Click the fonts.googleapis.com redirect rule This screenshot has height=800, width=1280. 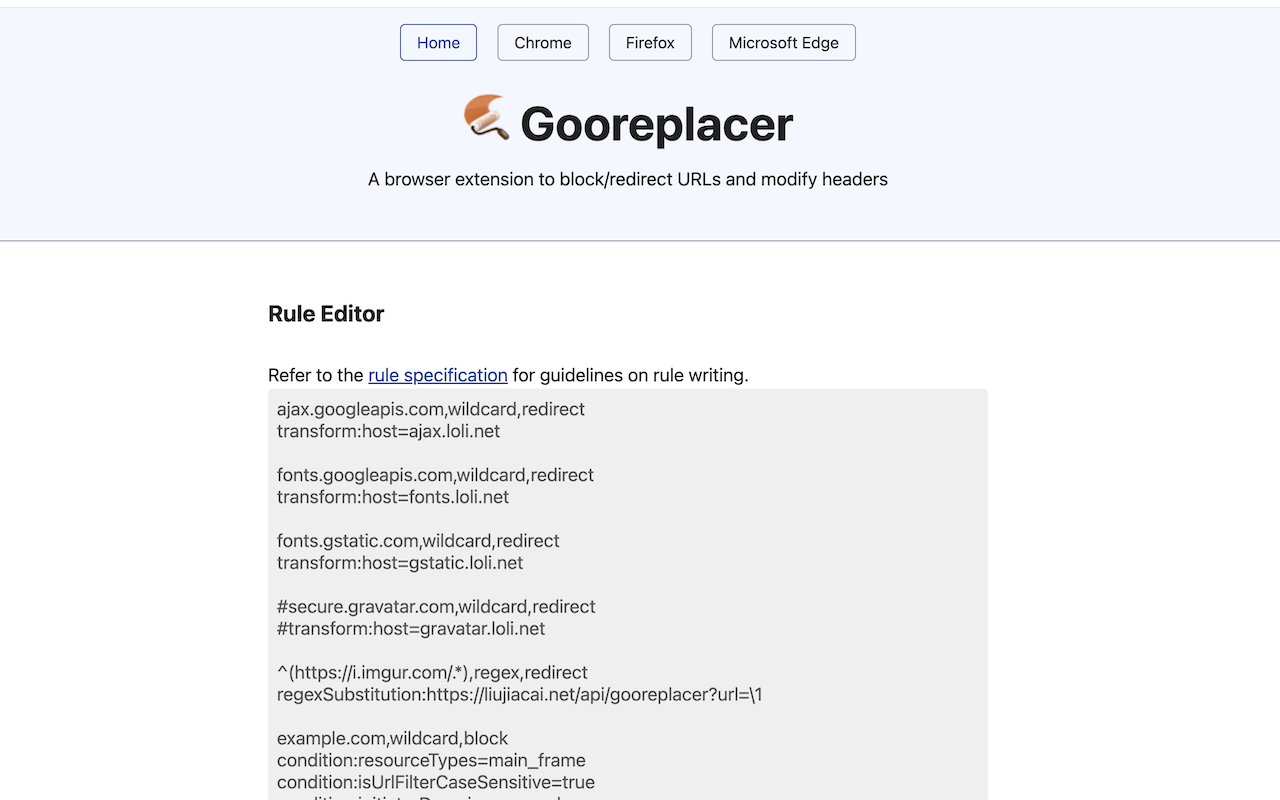[x=435, y=475]
